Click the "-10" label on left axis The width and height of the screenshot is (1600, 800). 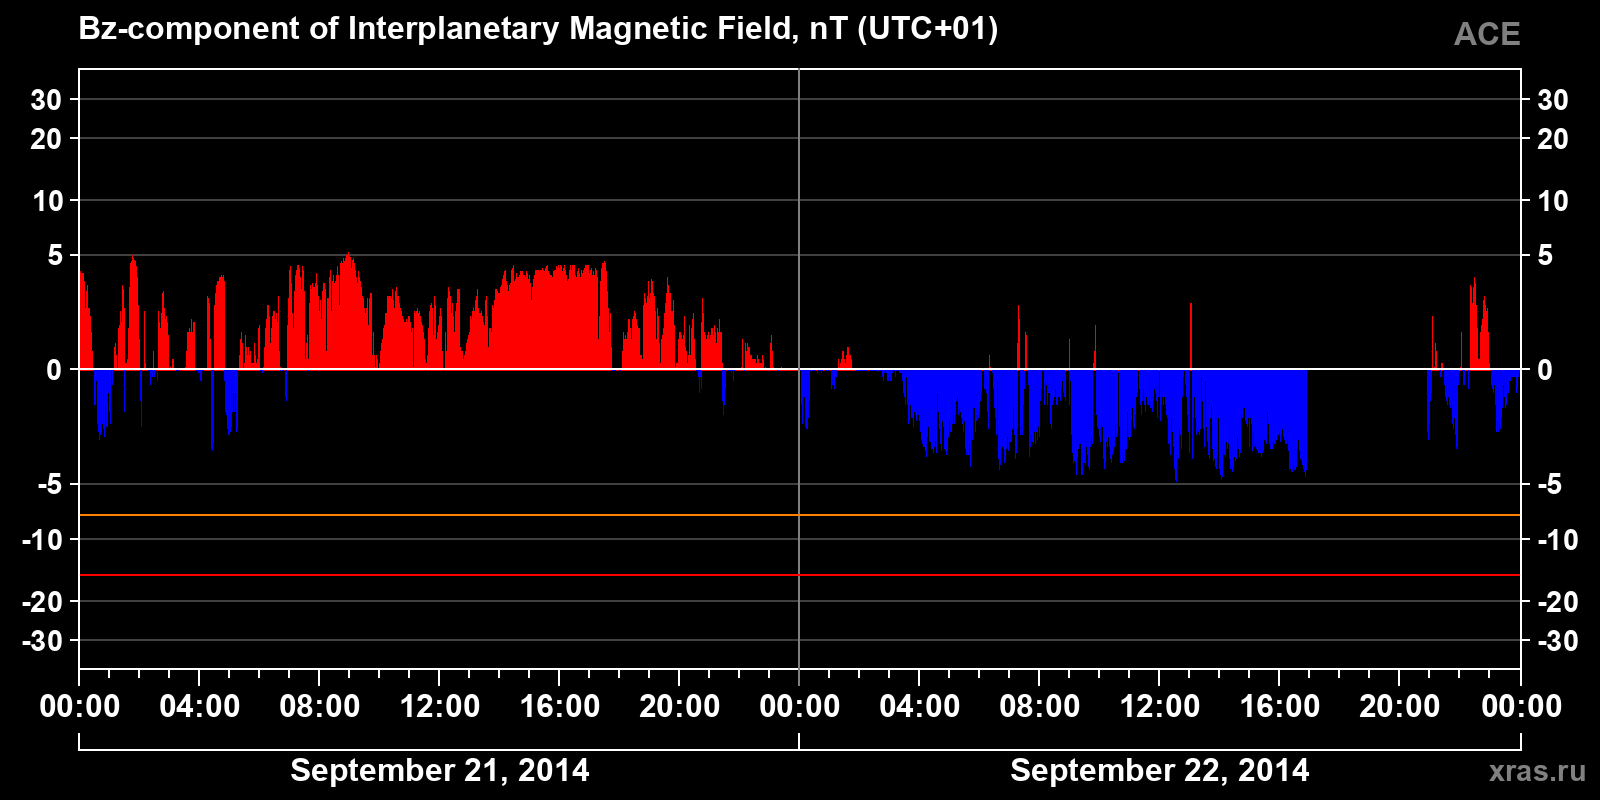point(43,540)
